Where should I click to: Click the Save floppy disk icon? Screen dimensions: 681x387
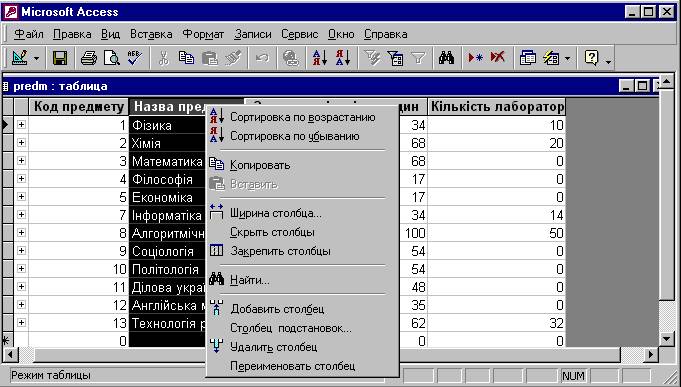60,58
